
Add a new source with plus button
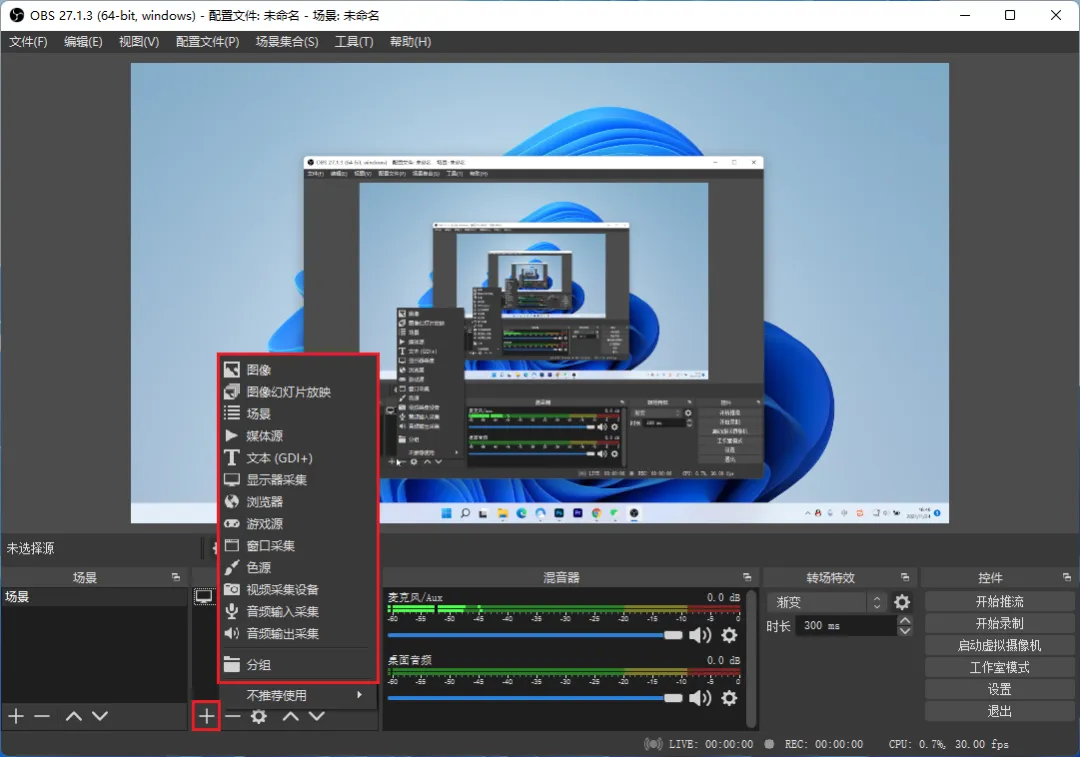click(206, 716)
